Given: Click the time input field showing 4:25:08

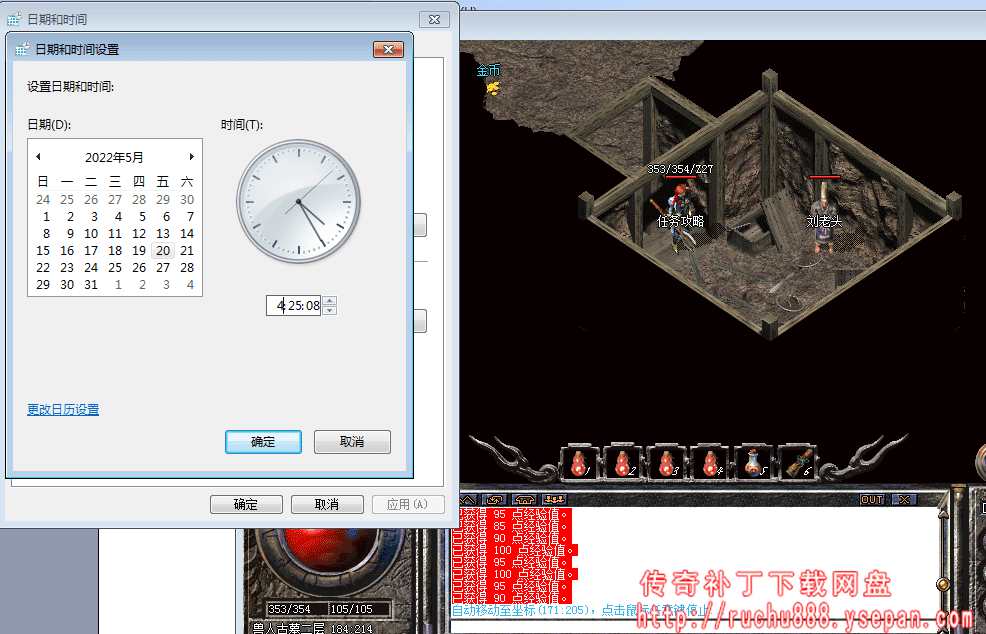Looking at the screenshot, I should coord(295,306).
